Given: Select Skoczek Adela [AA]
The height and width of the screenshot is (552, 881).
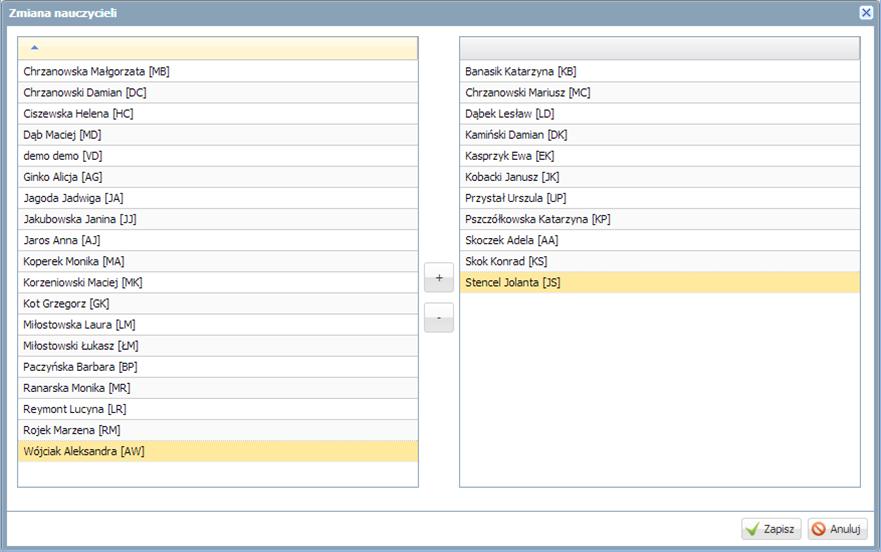Looking at the screenshot, I should point(660,240).
